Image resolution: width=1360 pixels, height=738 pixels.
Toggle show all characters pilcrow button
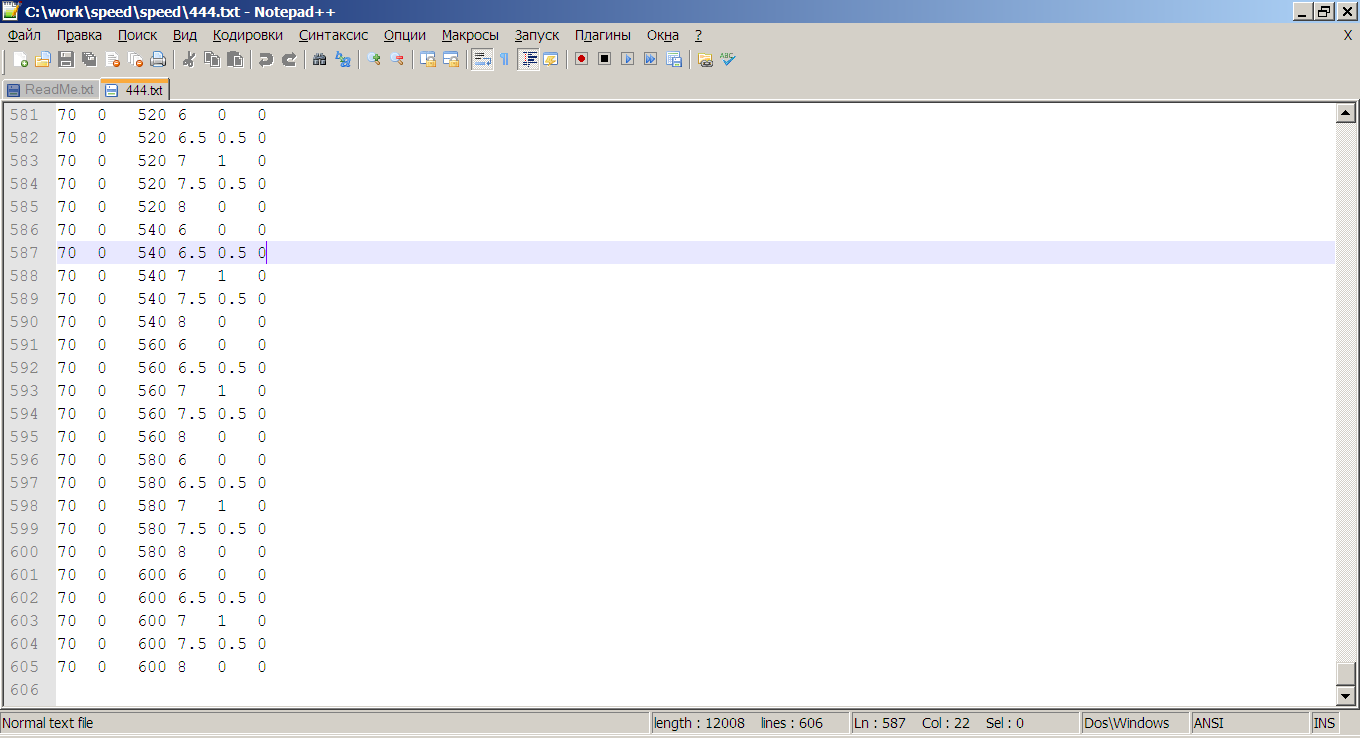(x=504, y=59)
